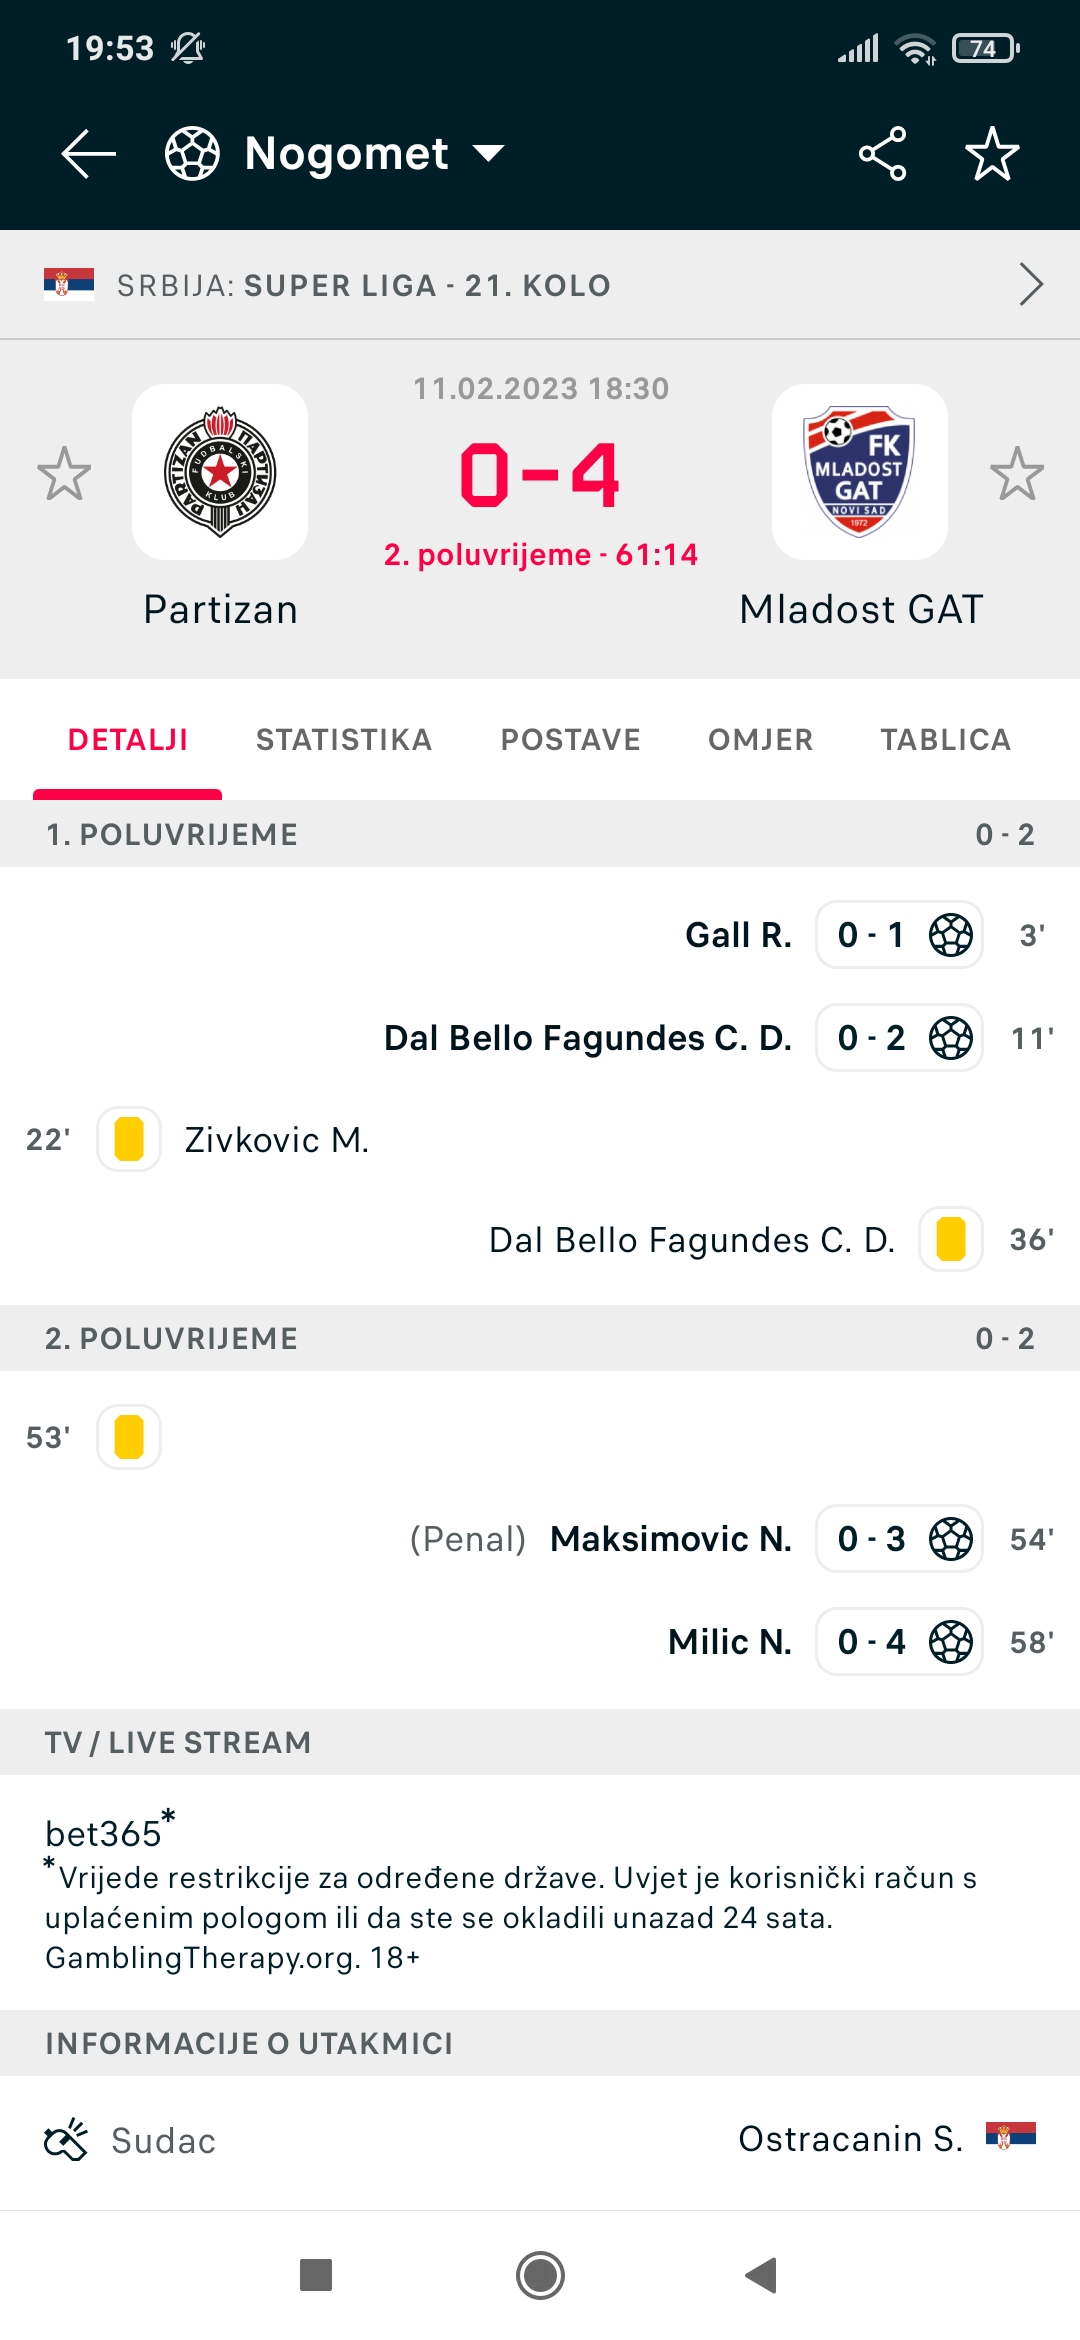Tap the Gall R. goal ball icon
This screenshot has width=1080, height=2340.
tap(951, 935)
